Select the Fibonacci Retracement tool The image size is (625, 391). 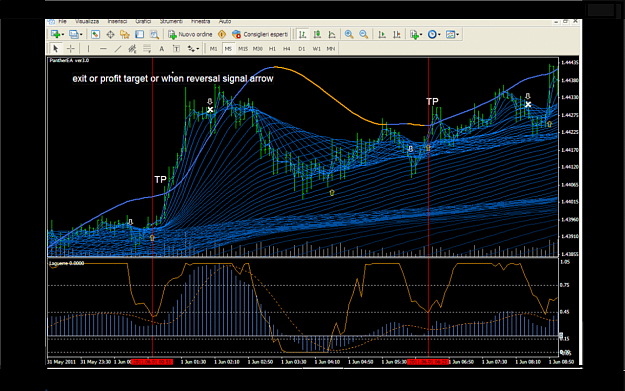pos(147,49)
